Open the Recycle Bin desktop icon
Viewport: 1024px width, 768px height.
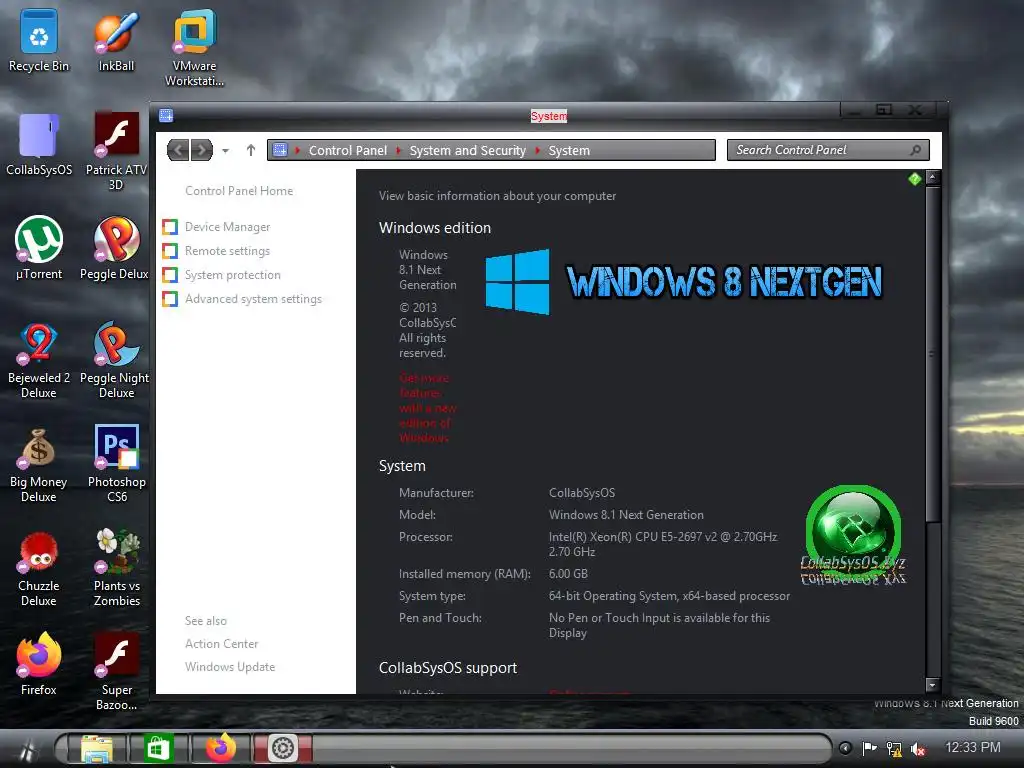click(x=39, y=40)
